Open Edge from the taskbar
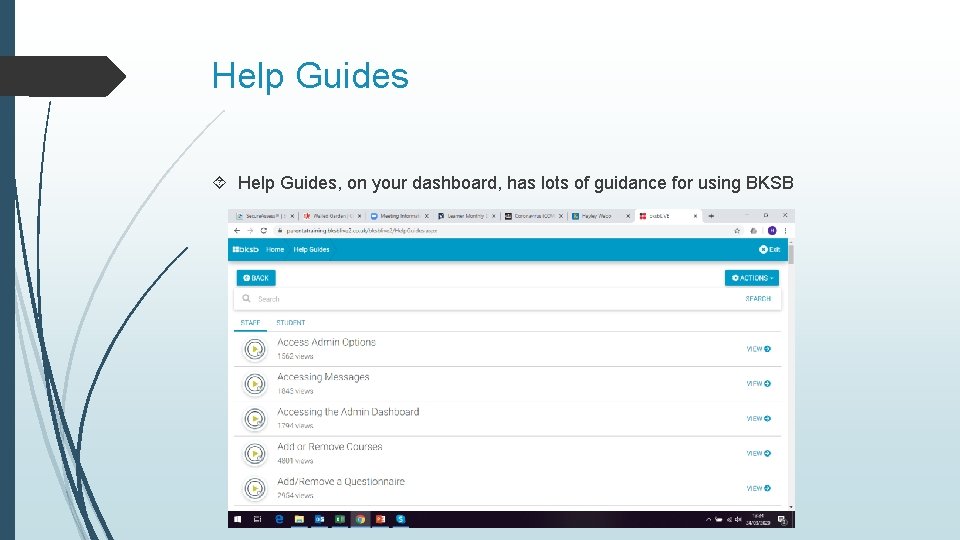The width and height of the screenshot is (960, 540). [279, 519]
